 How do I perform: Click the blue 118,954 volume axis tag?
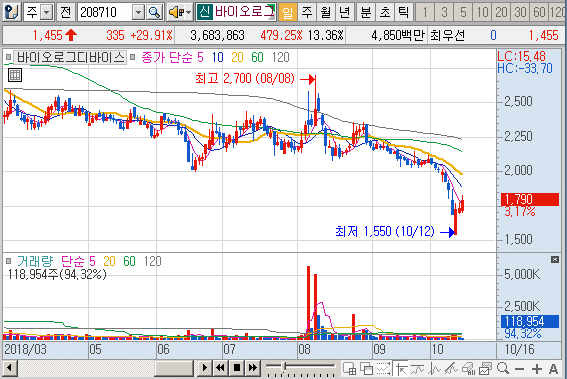pyautogui.click(x=530, y=321)
